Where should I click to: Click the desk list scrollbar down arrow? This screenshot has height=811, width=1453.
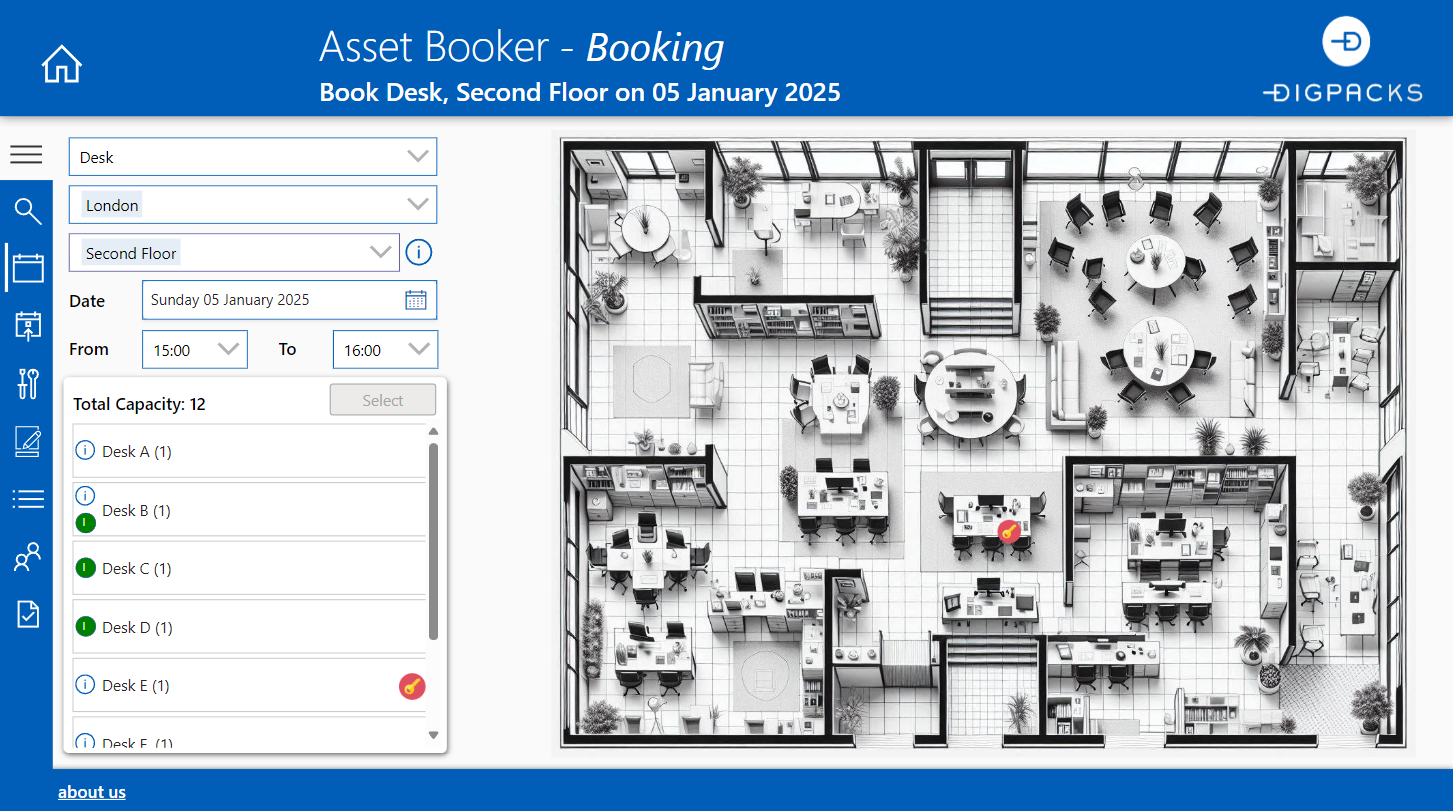[433, 735]
